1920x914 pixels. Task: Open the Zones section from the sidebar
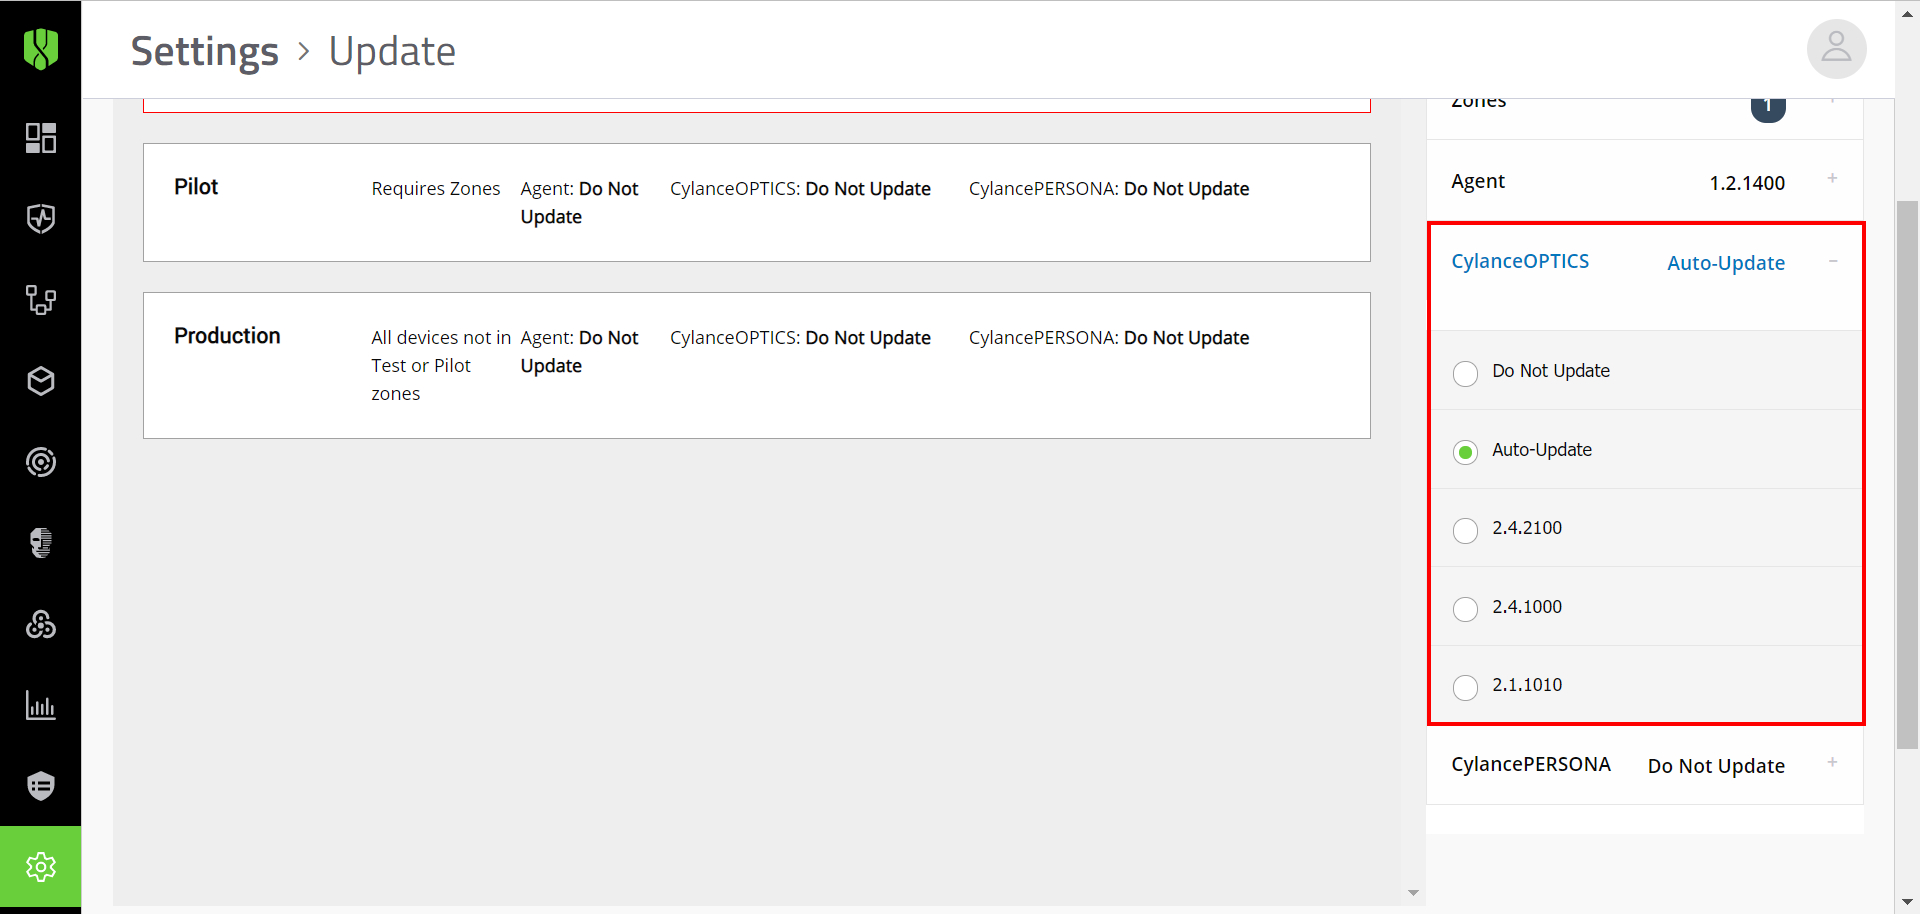tap(41, 300)
